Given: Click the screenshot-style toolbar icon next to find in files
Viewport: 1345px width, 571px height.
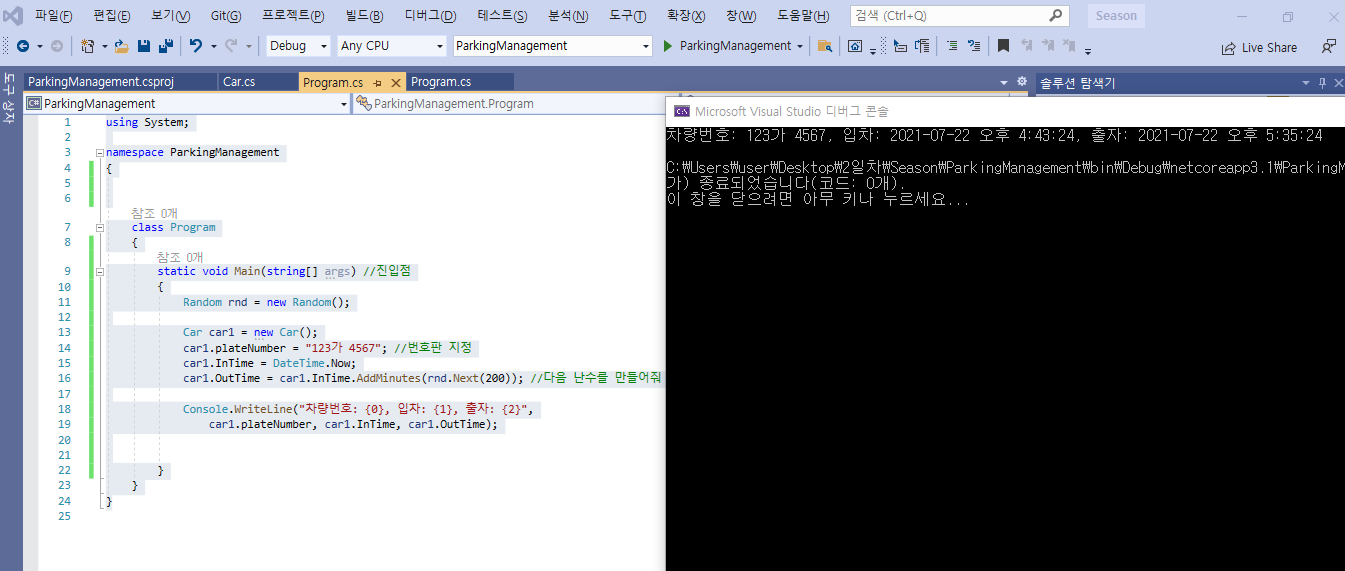Looking at the screenshot, I should (x=856, y=46).
